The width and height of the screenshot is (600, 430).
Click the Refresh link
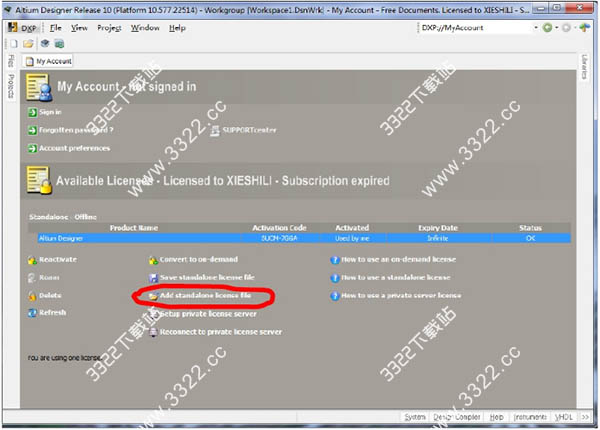[52, 313]
